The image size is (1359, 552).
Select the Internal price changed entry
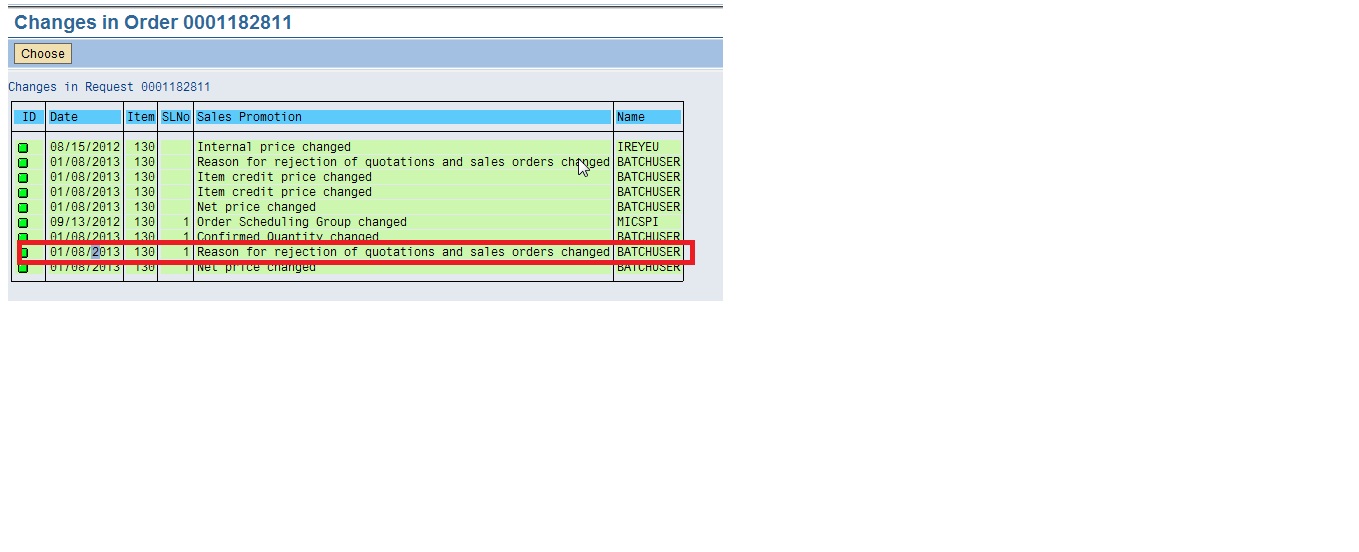[x=274, y=147]
